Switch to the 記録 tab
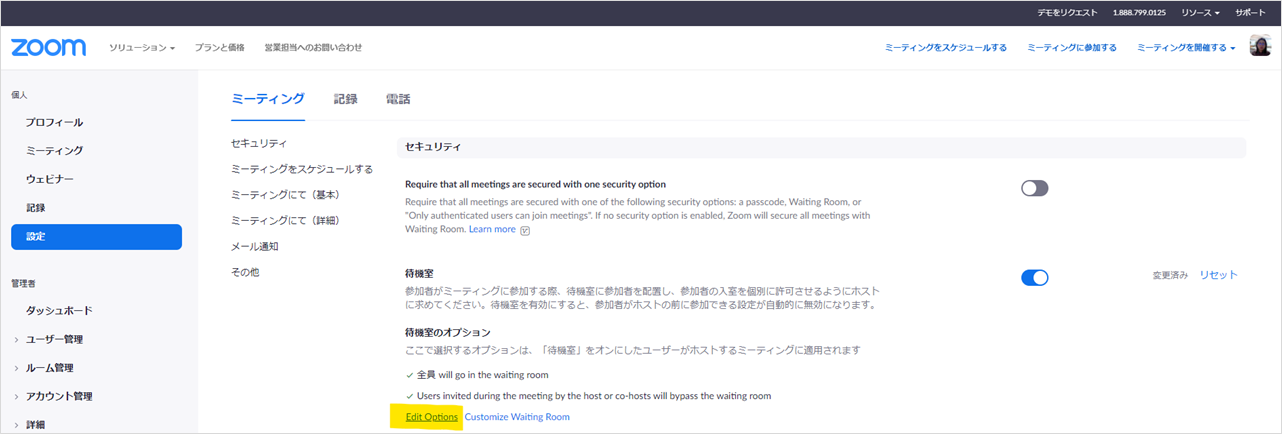Viewport: 1282px width, 434px height. tap(345, 99)
